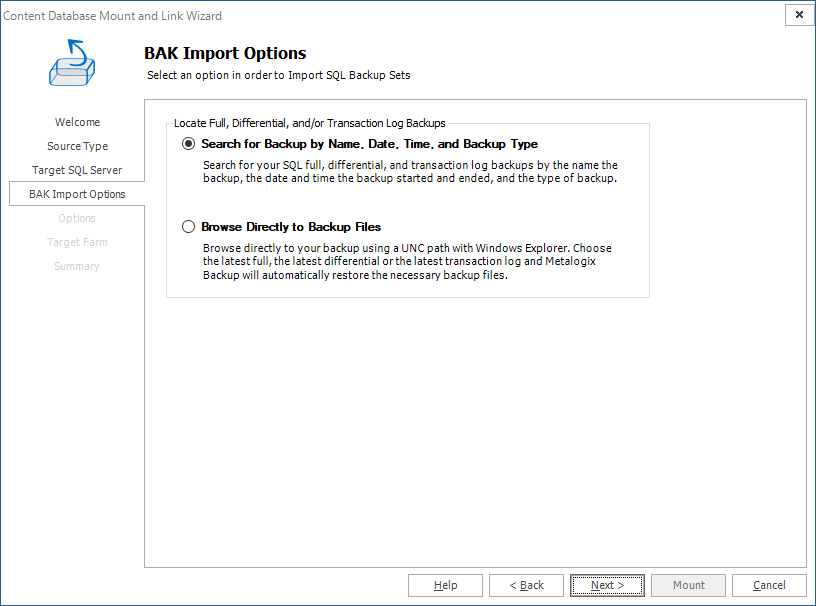Click the 'Locate Full, Differential' group label
816x606 pixels.
pos(310,123)
